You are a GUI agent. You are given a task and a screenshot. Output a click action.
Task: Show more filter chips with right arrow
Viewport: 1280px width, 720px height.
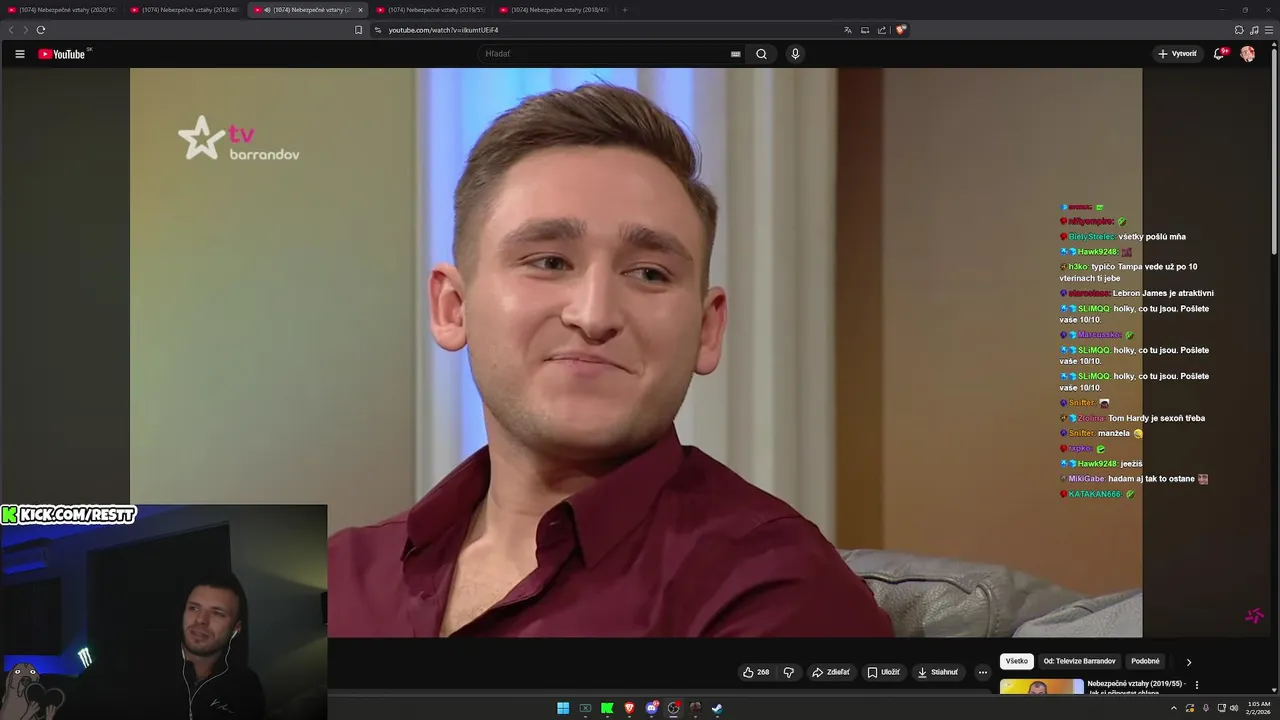(x=1189, y=662)
